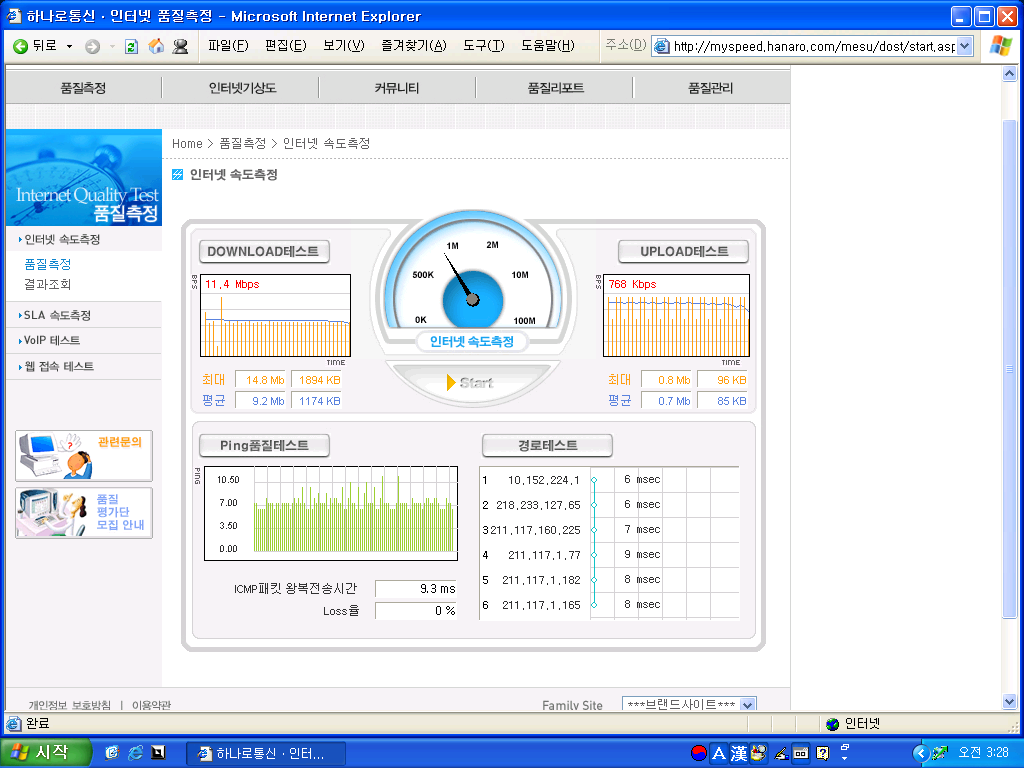Click the UPLOAD테스트 button
The width and height of the screenshot is (1024, 768).
(683, 251)
